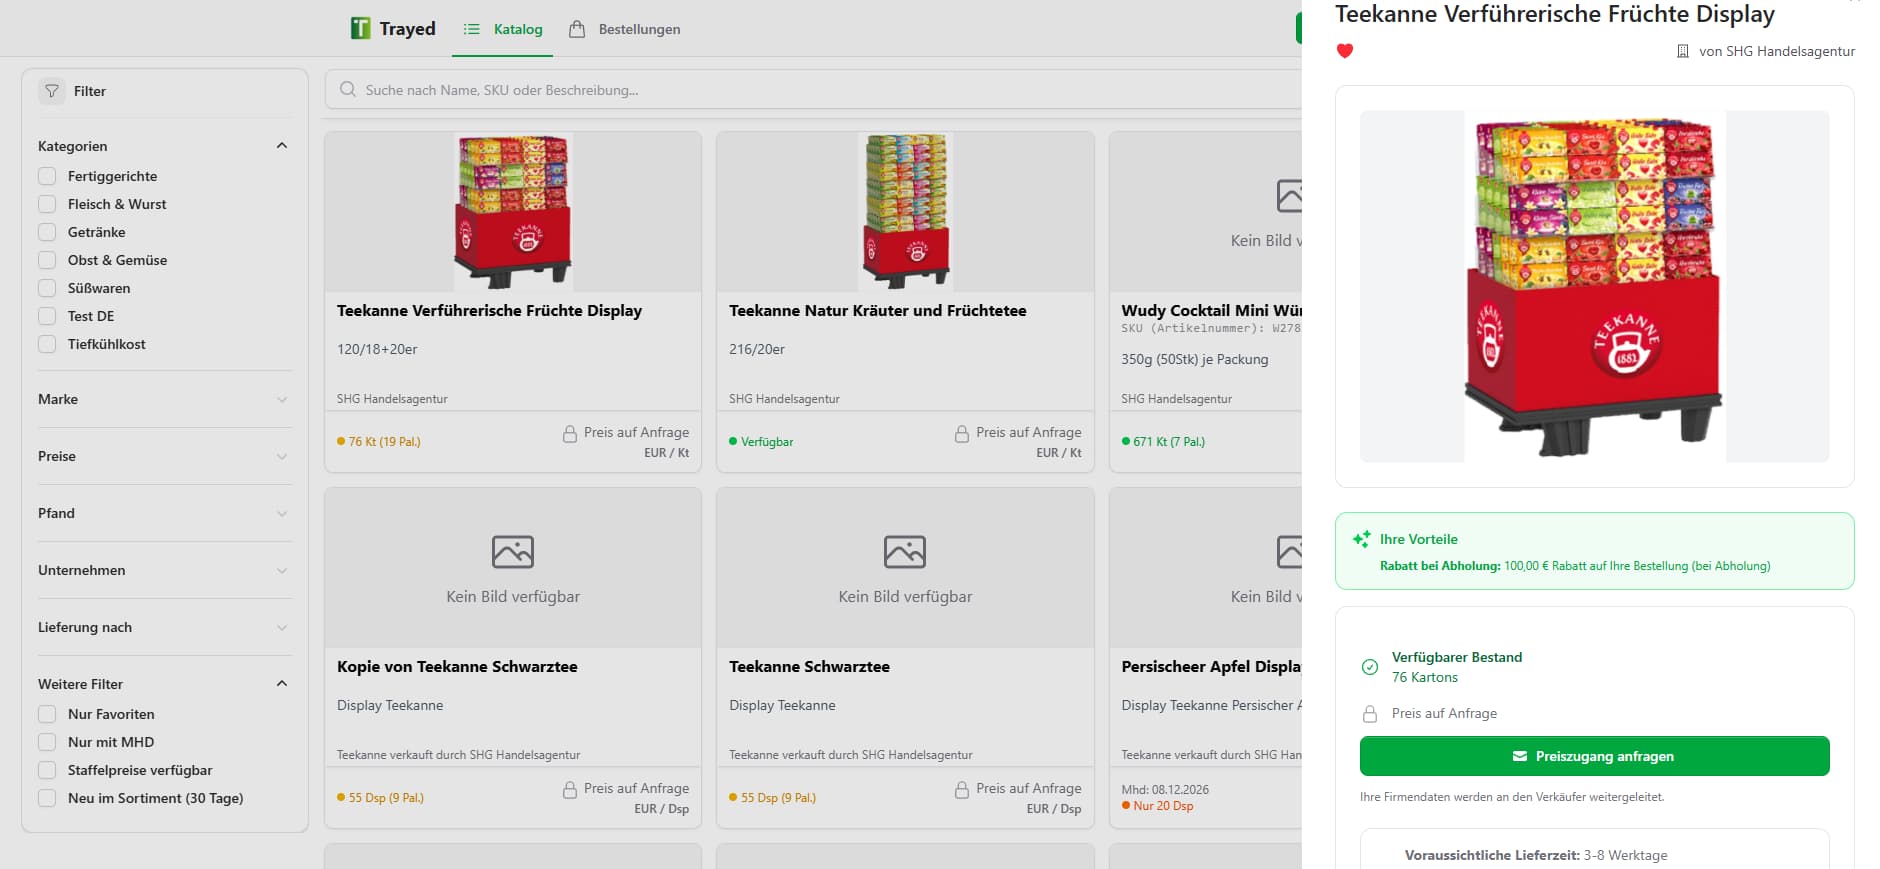Viewport: 1880px width, 869px height.
Task: Open Teekanne Natur Kräuter und Früchtetee title
Action: (x=878, y=311)
